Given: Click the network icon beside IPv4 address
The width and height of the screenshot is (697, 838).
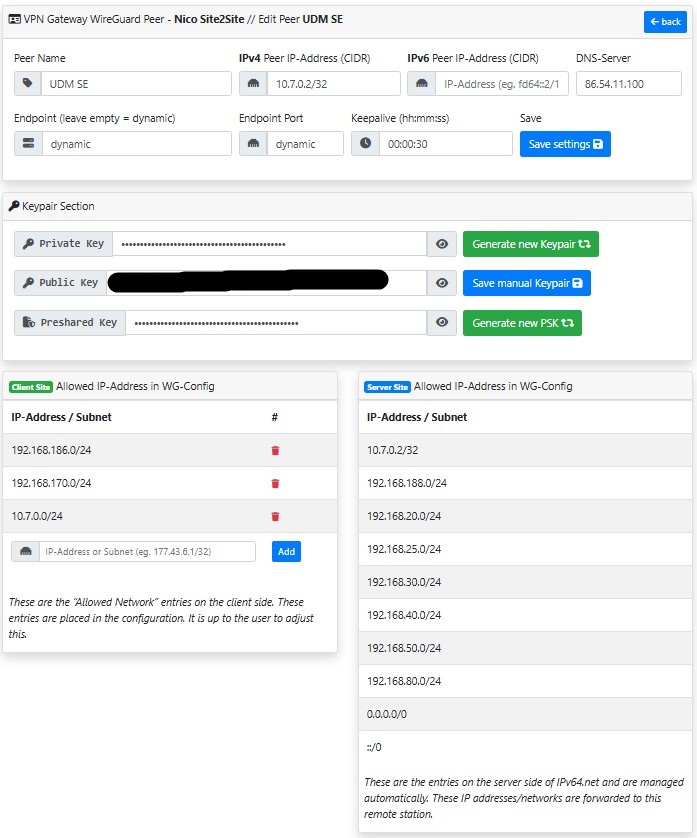Looking at the screenshot, I should click(x=253, y=84).
